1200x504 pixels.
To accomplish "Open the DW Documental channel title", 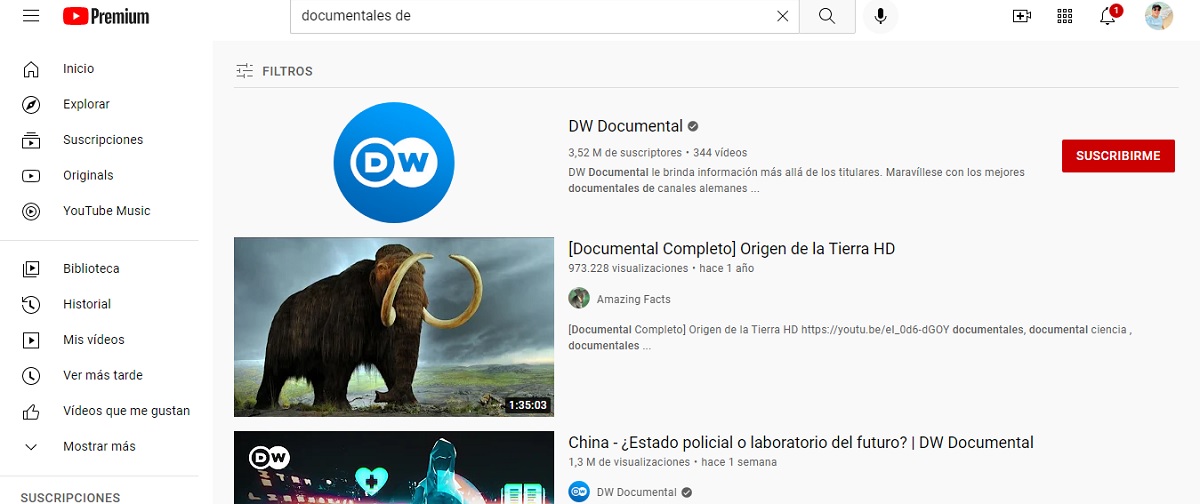I will (x=625, y=126).
